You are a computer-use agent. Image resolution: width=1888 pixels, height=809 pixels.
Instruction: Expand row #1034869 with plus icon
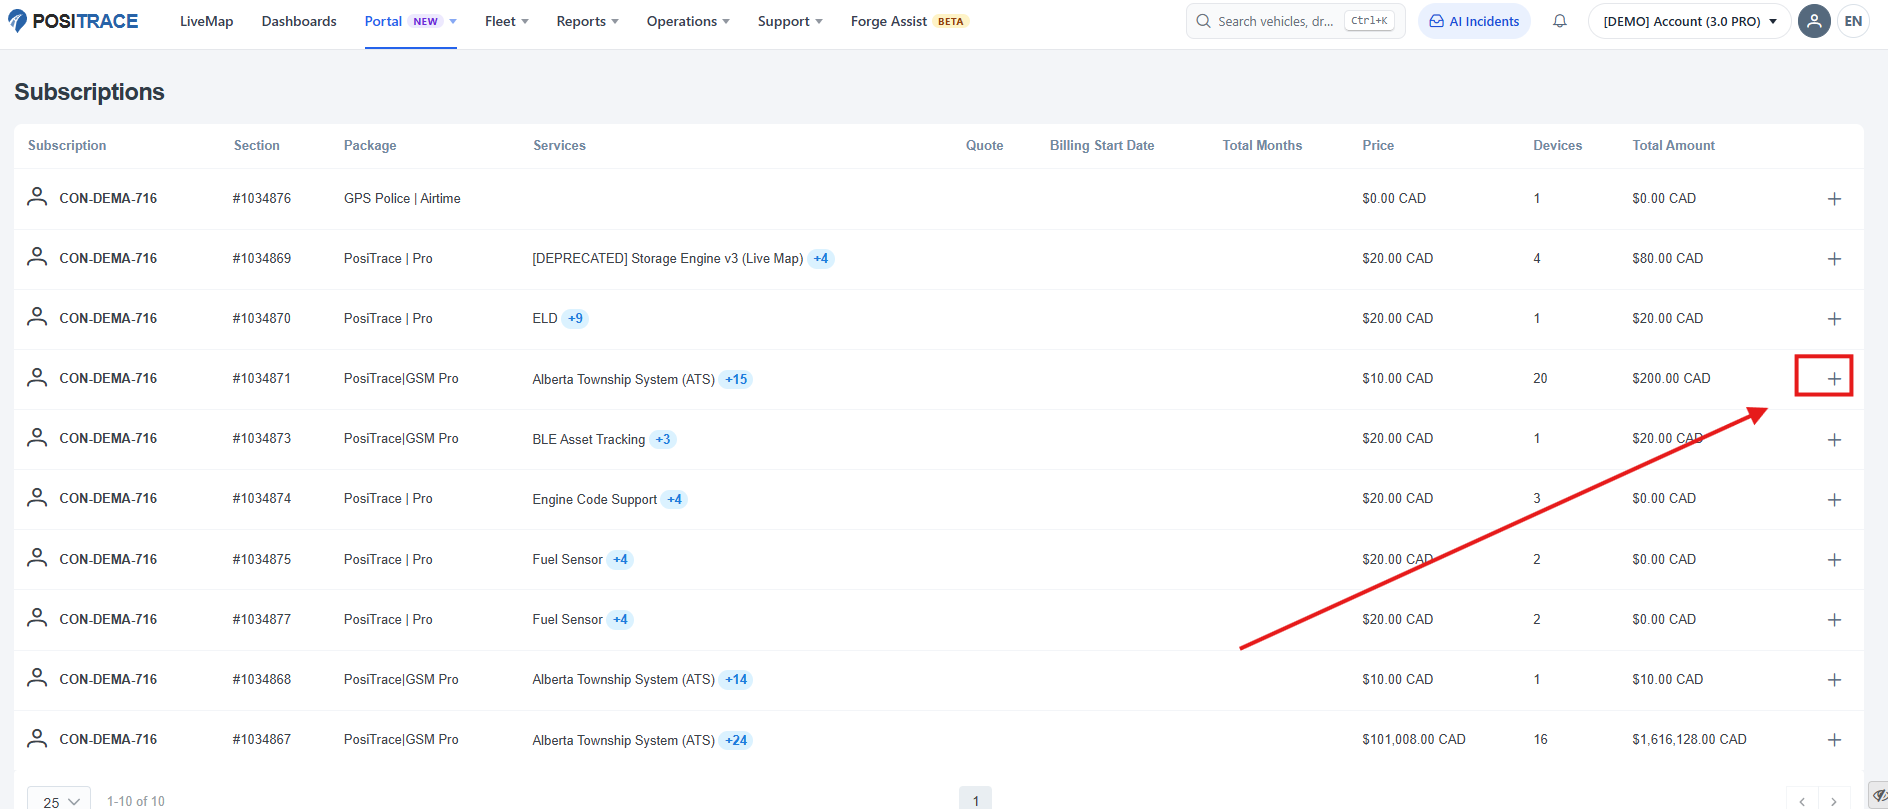[1834, 259]
